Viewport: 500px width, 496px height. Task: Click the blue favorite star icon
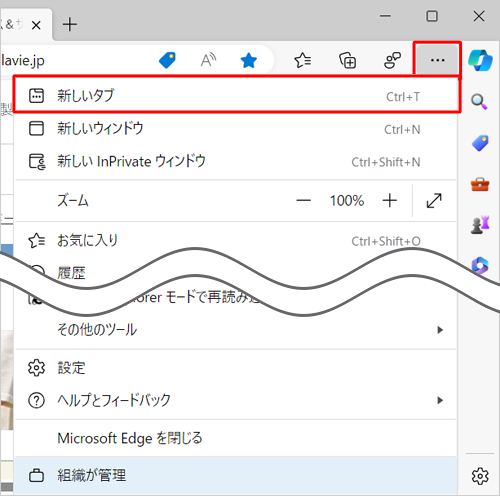(x=249, y=61)
